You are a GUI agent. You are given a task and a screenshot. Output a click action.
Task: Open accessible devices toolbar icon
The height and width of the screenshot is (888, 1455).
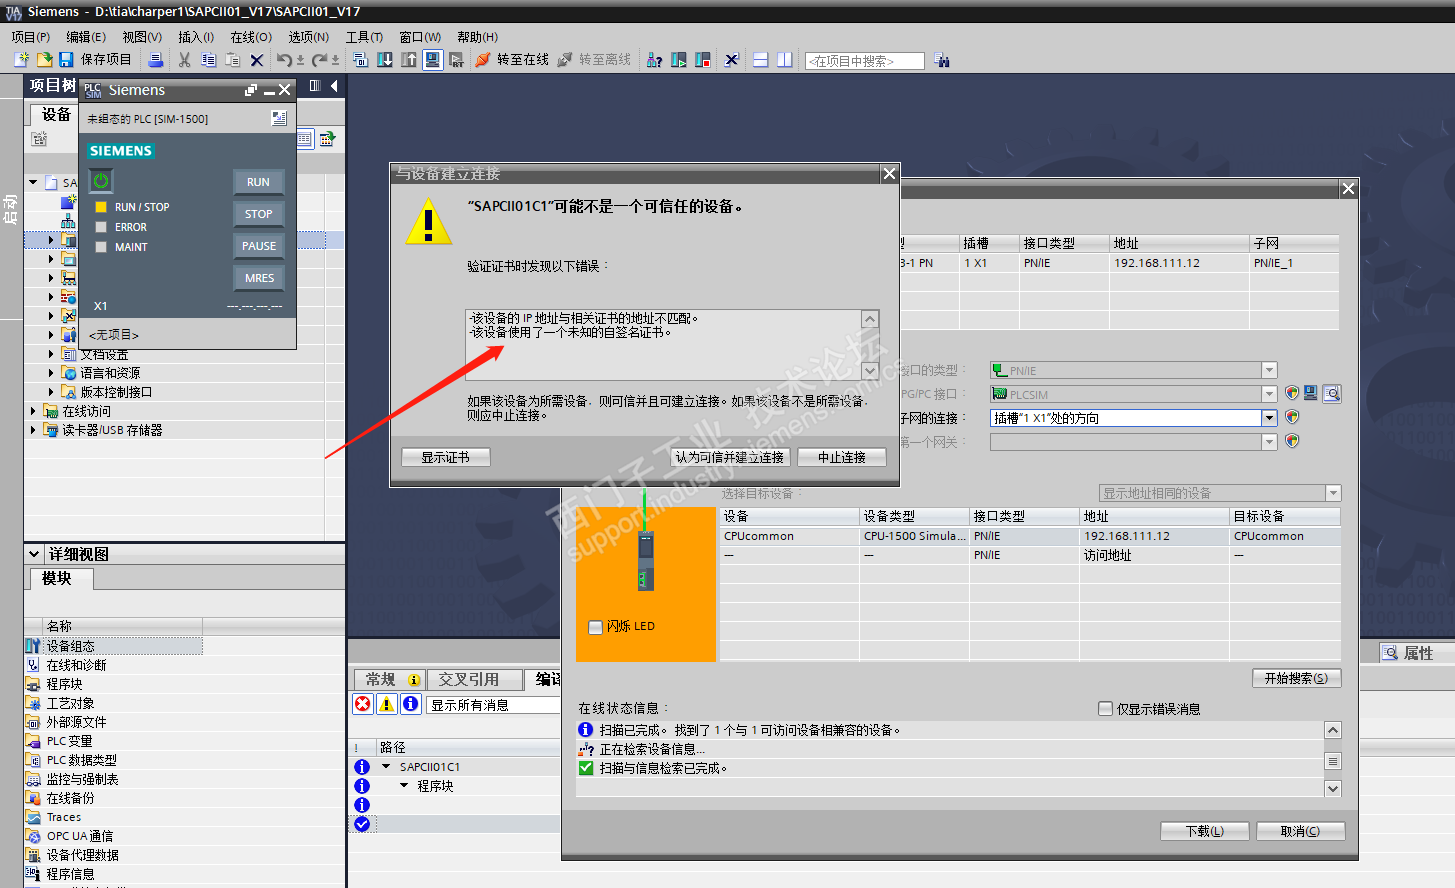[655, 60]
